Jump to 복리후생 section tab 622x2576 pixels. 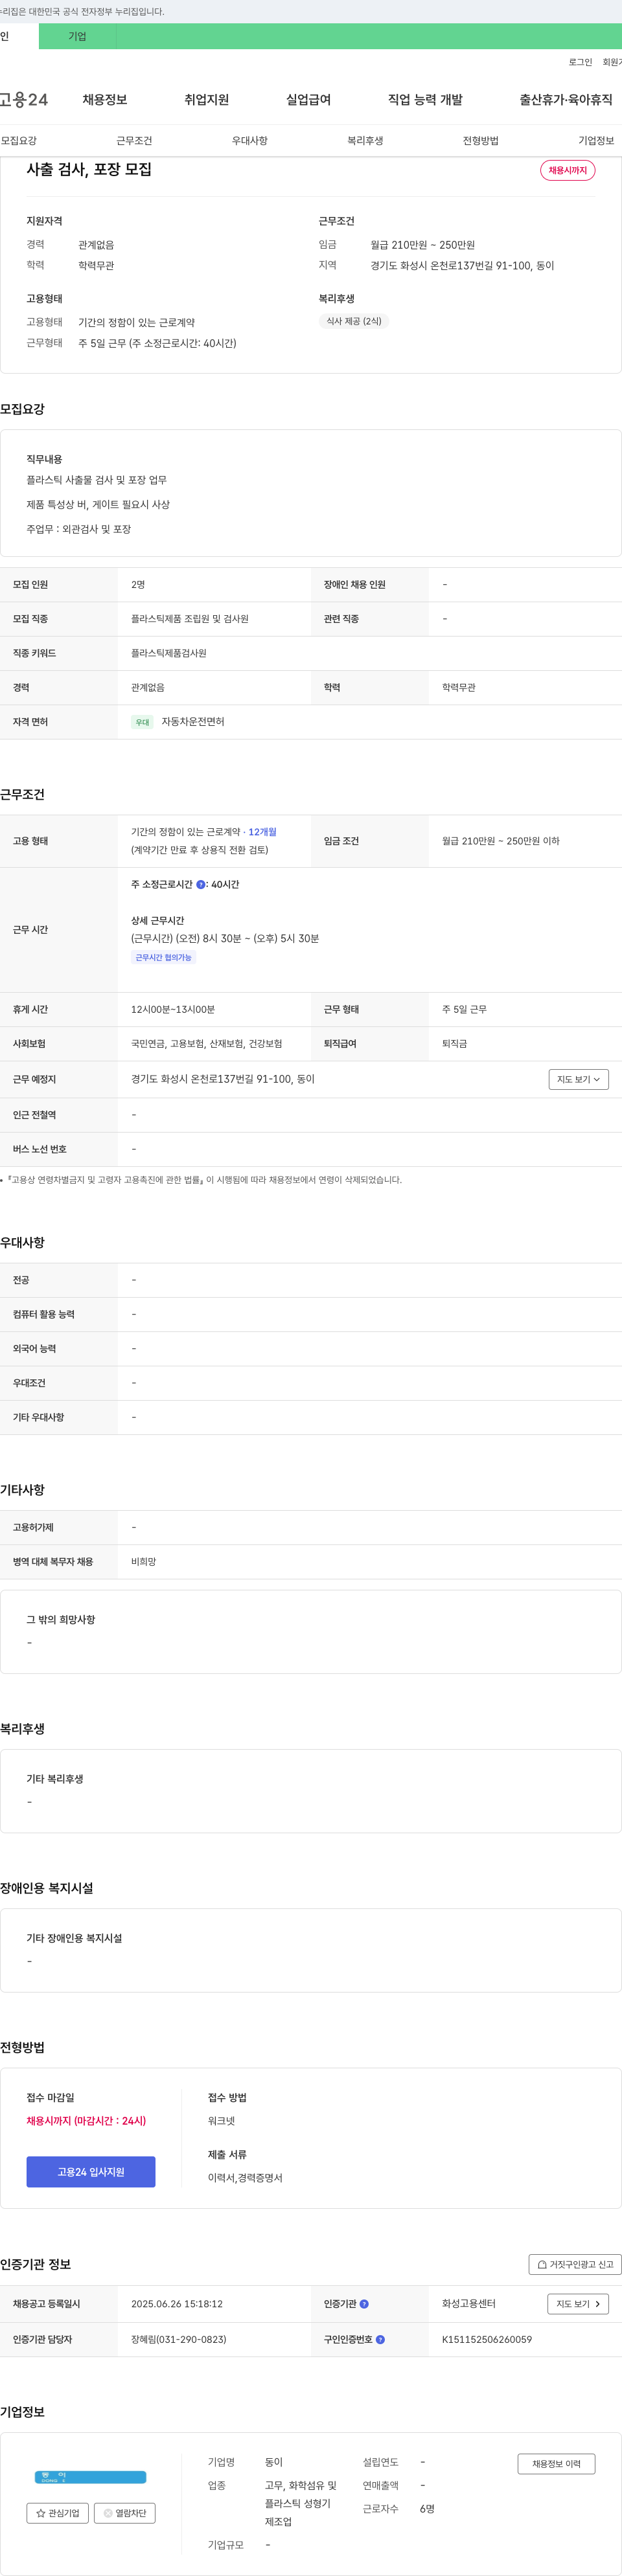tap(365, 140)
